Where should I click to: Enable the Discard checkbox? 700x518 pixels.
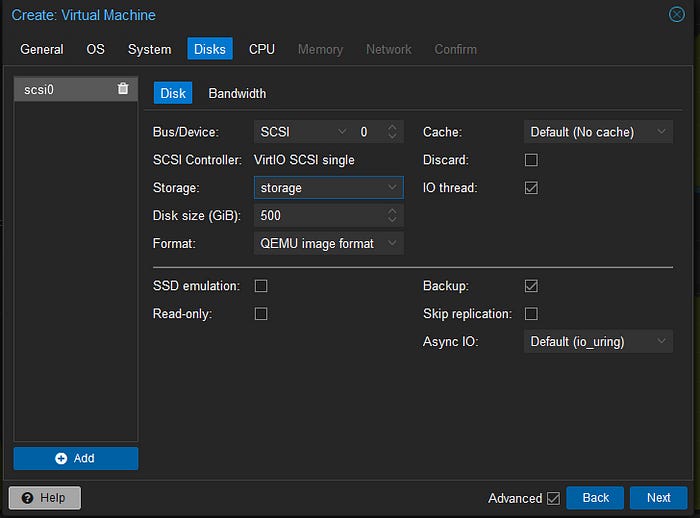531,160
